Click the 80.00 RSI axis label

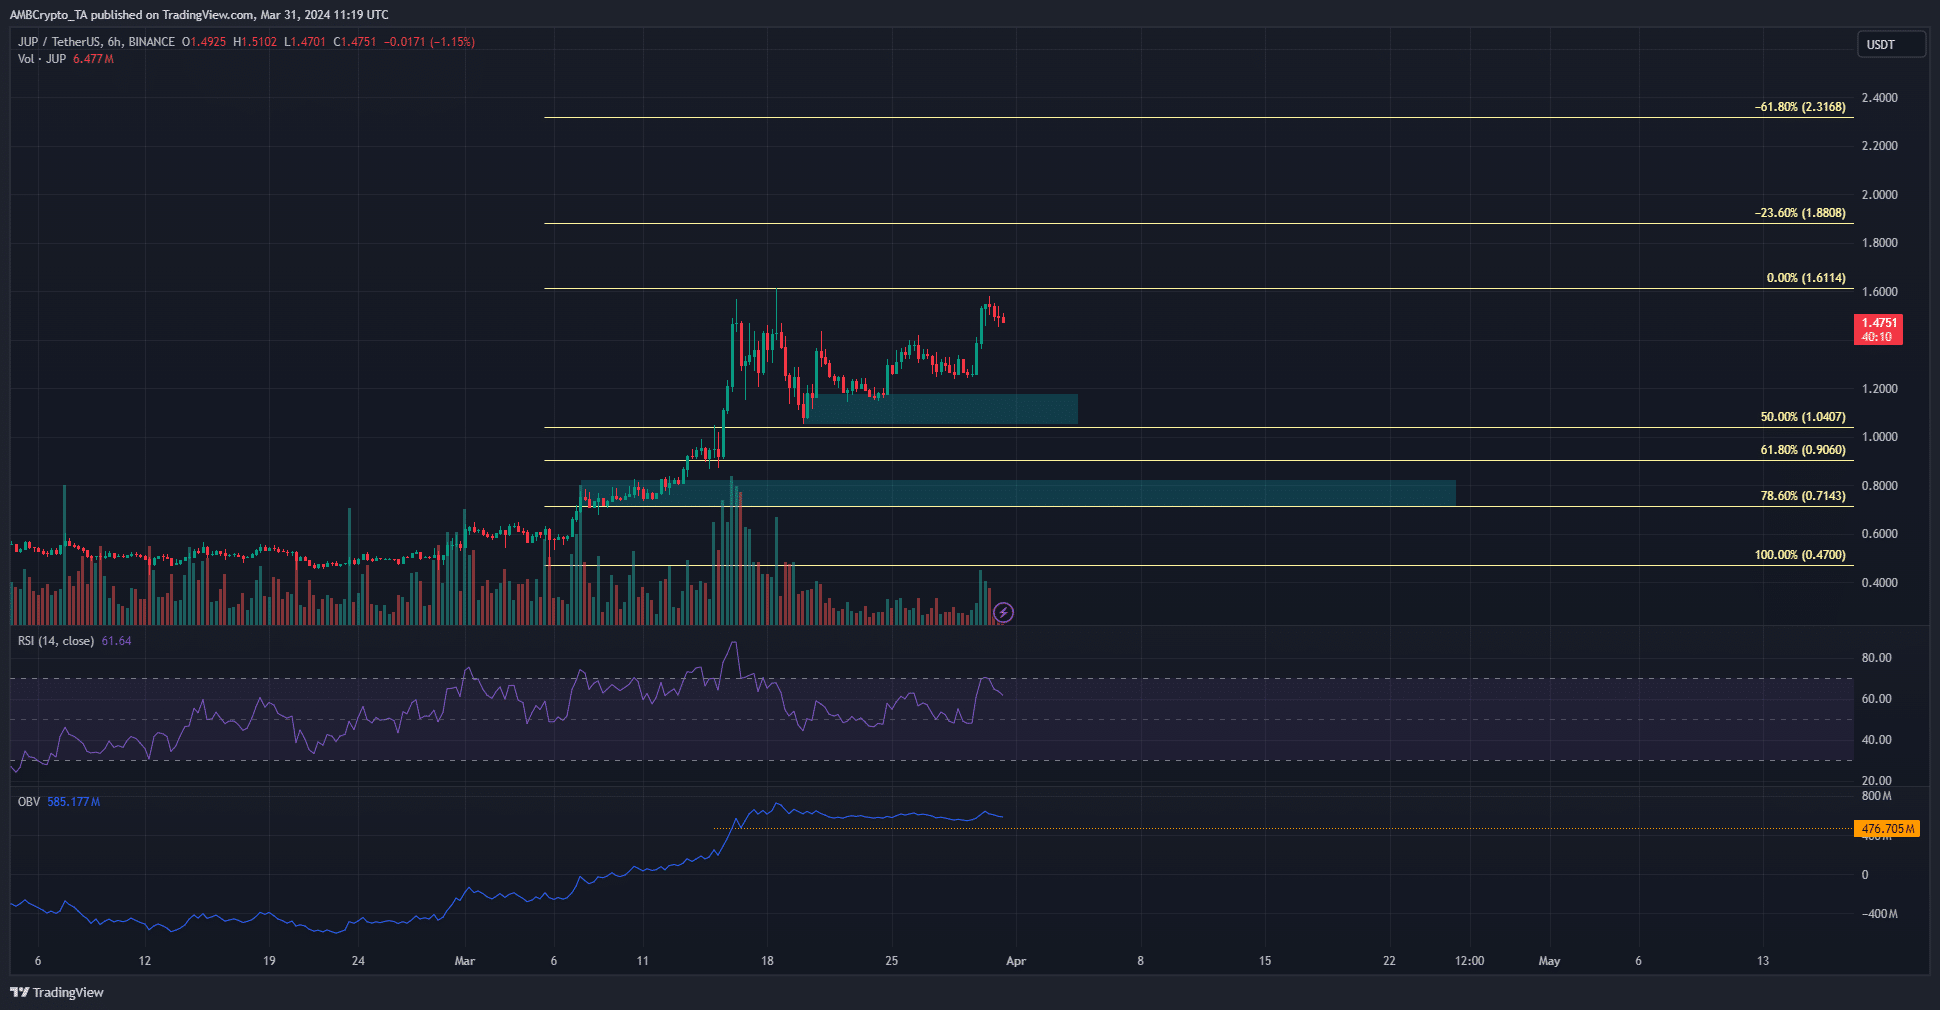tap(1877, 658)
